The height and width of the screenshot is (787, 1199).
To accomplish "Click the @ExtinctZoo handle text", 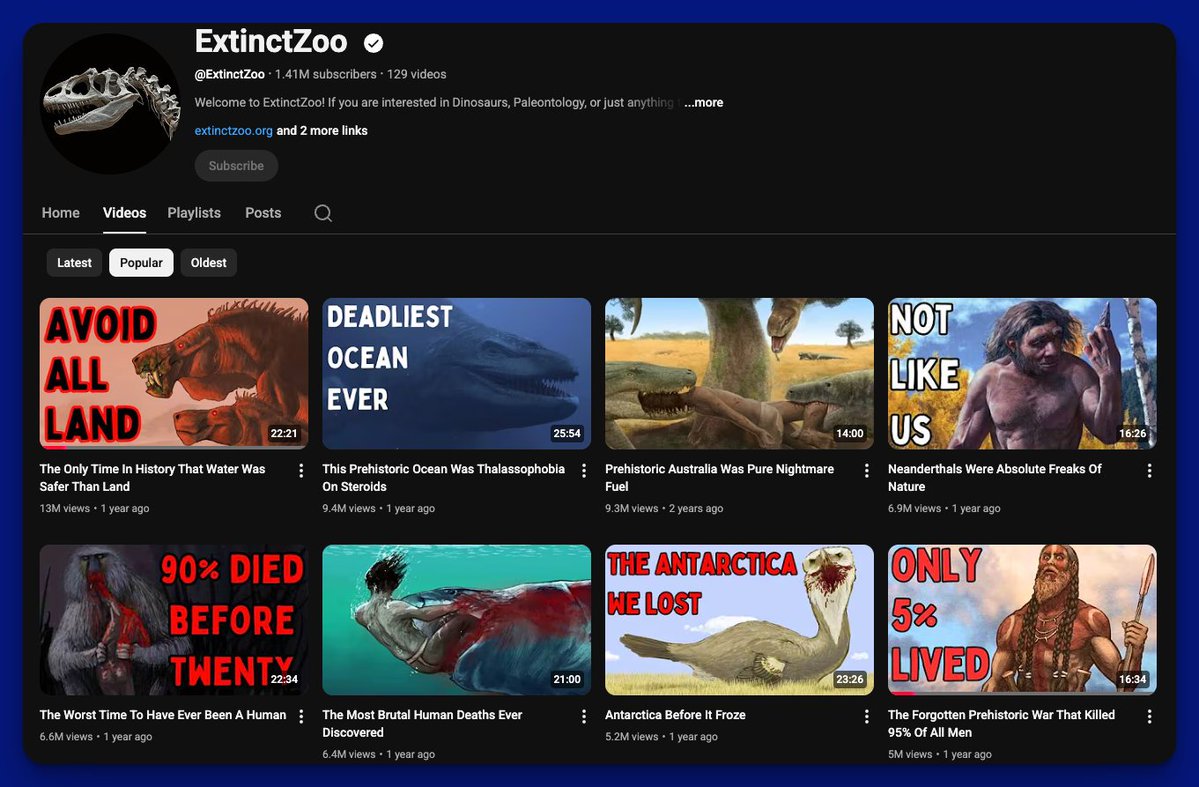I will (x=229, y=74).
